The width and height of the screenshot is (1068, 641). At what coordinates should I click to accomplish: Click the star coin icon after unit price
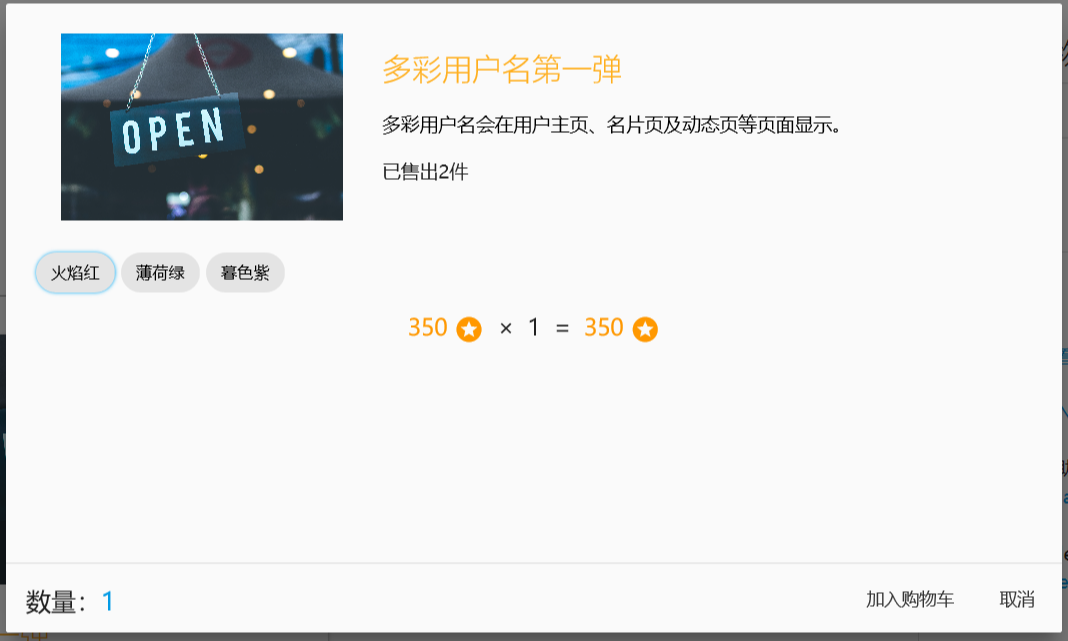coord(469,330)
